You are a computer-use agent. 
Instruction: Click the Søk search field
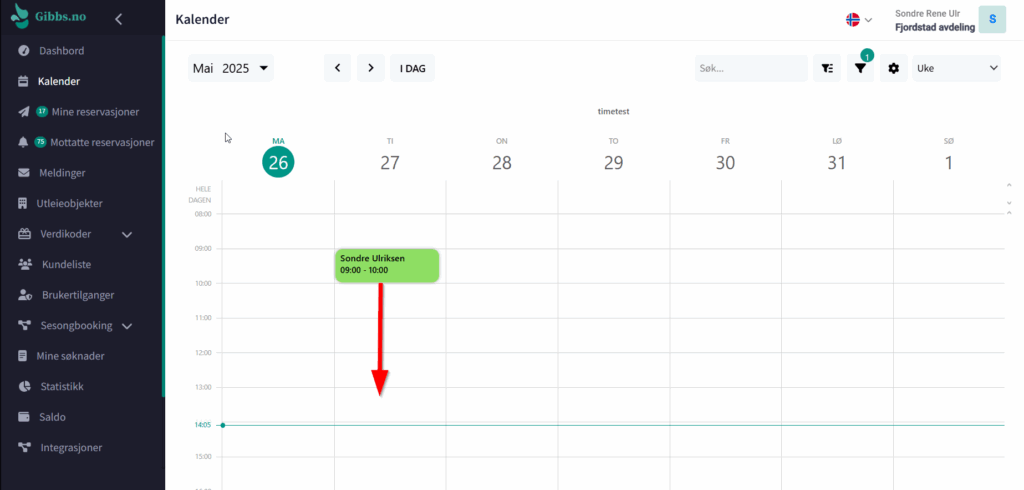(x=751, y=68)
